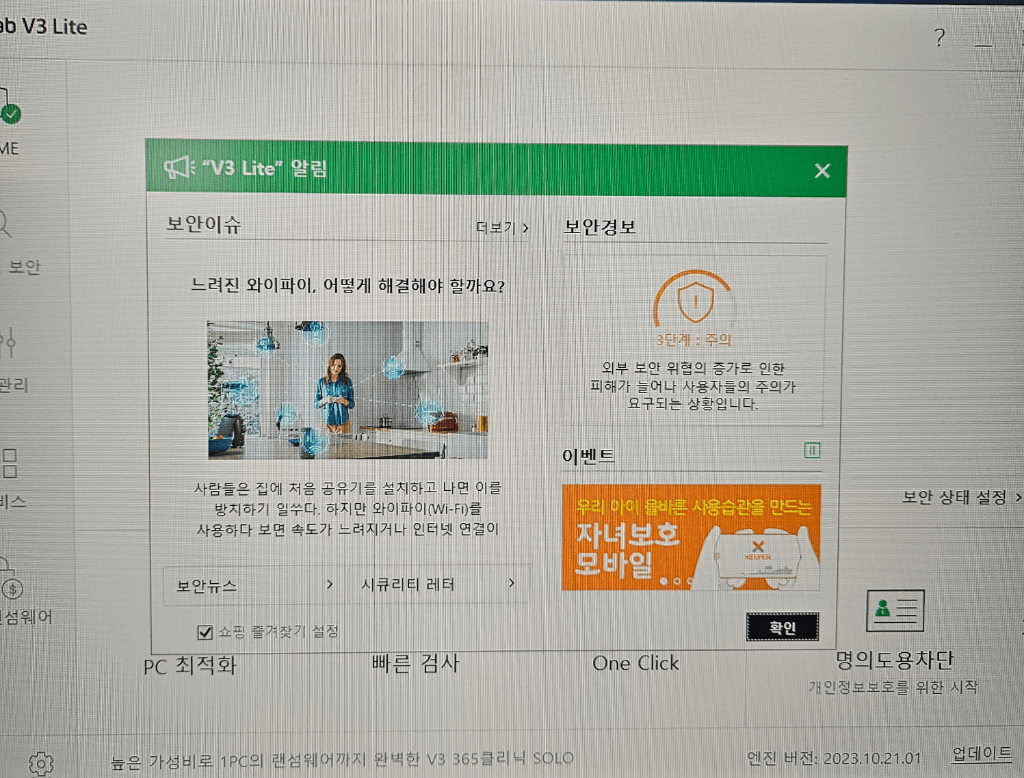1024x778 pixels.
Task: Open the 보안뉴스 section
Action: point(255,585)
